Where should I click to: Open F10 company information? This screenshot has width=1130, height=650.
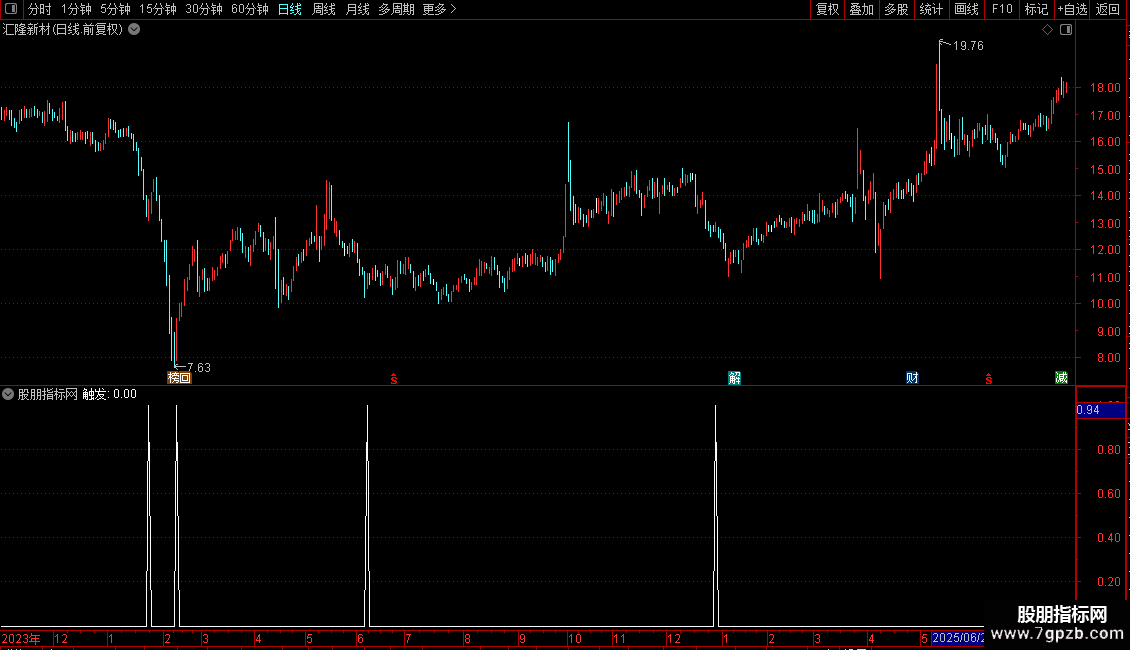1002,9
